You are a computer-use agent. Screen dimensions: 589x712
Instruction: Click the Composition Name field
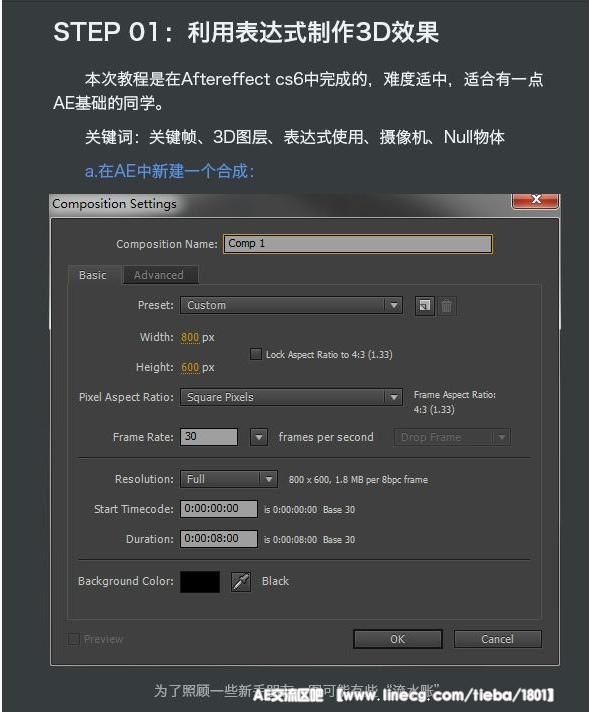pyautogui.click(x=358, y=244)
